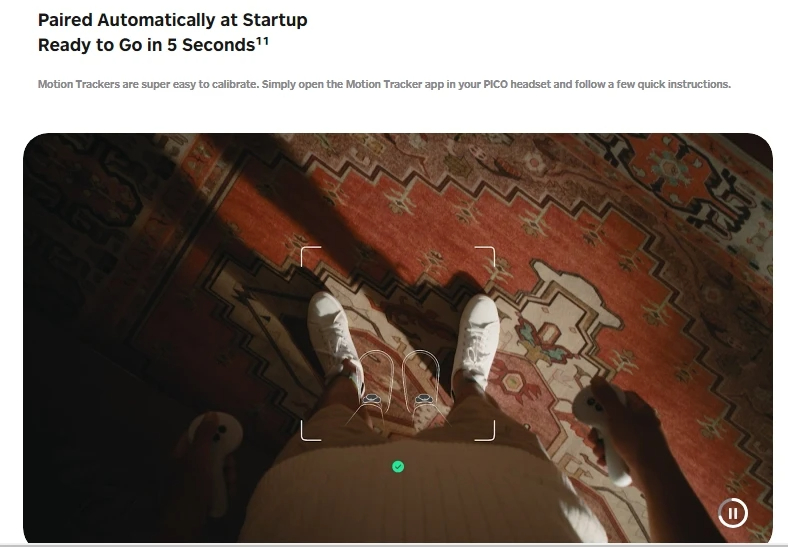Open footnote 11 superscript reference
The height and width of the screenshot is (547, 788).
262,41
